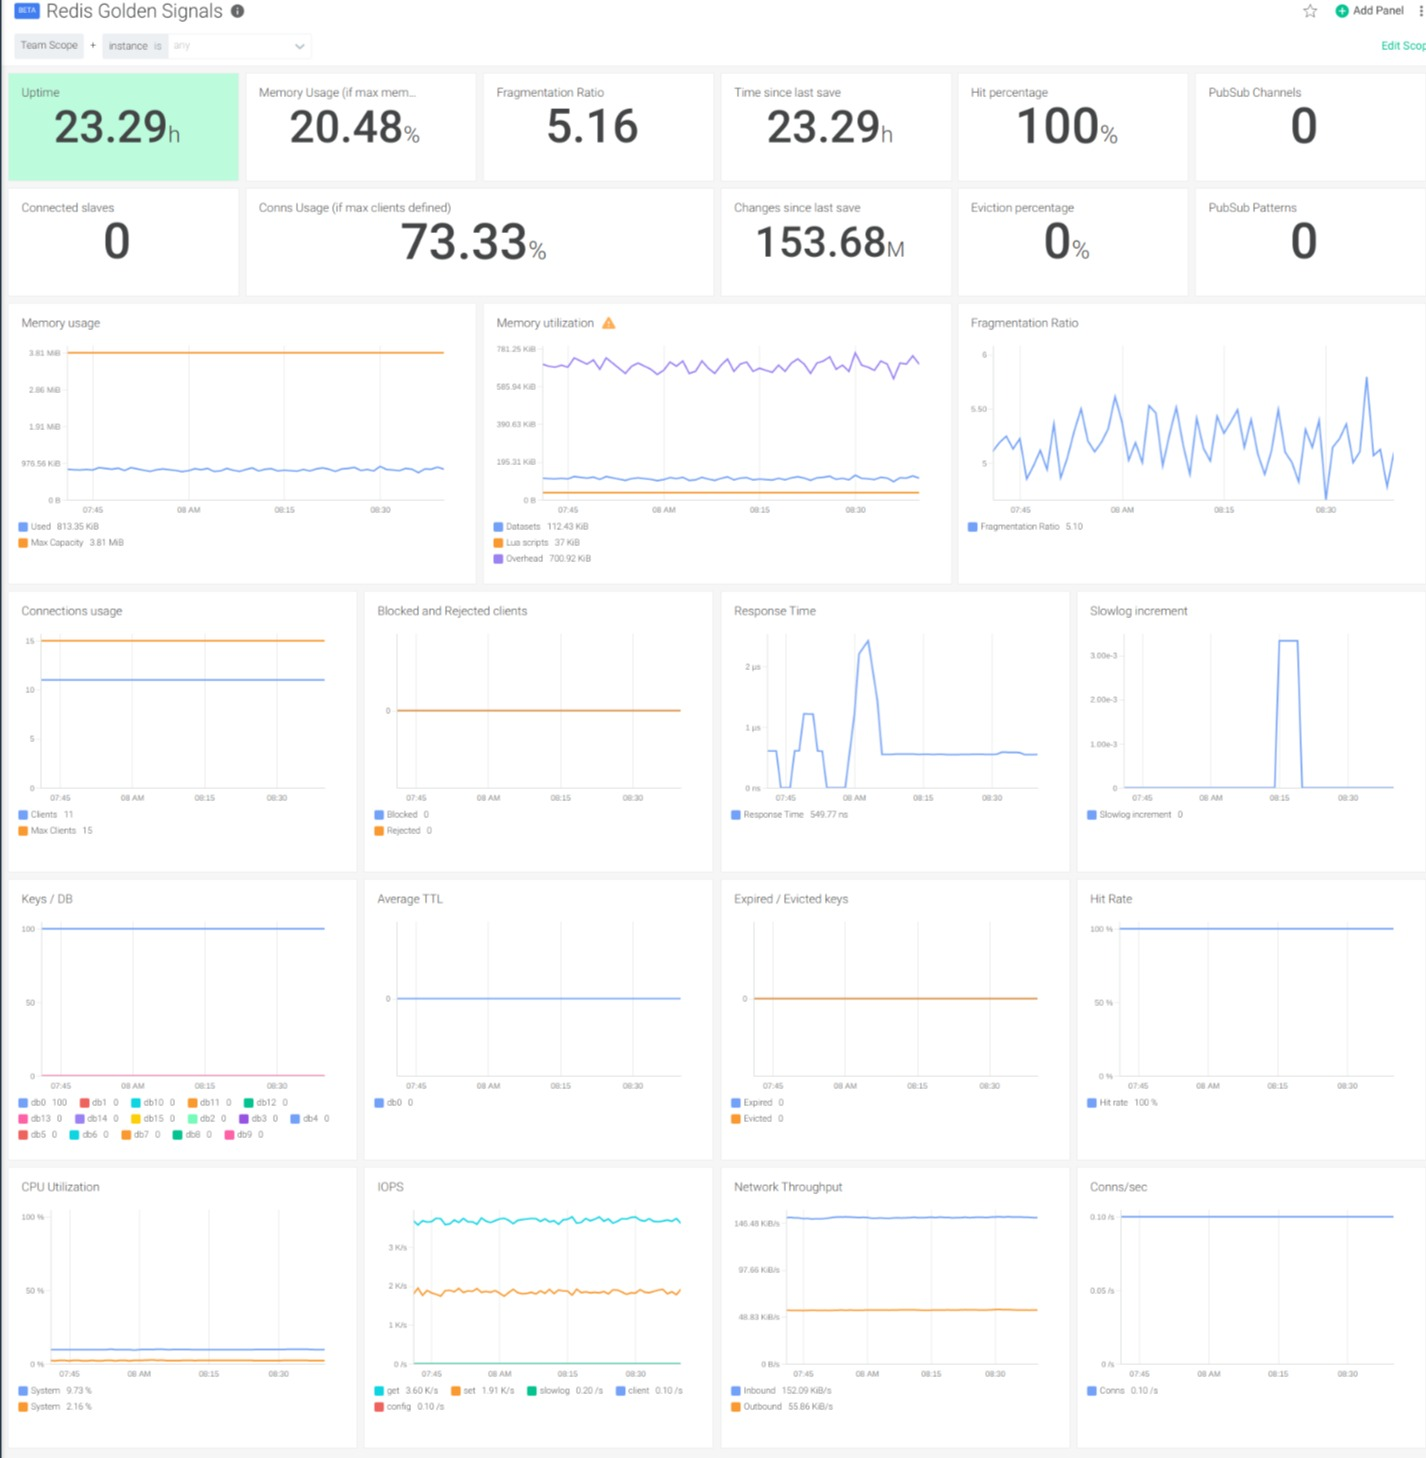This screenshot has width=1426, height=1458.
Task: Click the Connected slaves panel title
Action: pyautogui.click(x=68, y=208)
